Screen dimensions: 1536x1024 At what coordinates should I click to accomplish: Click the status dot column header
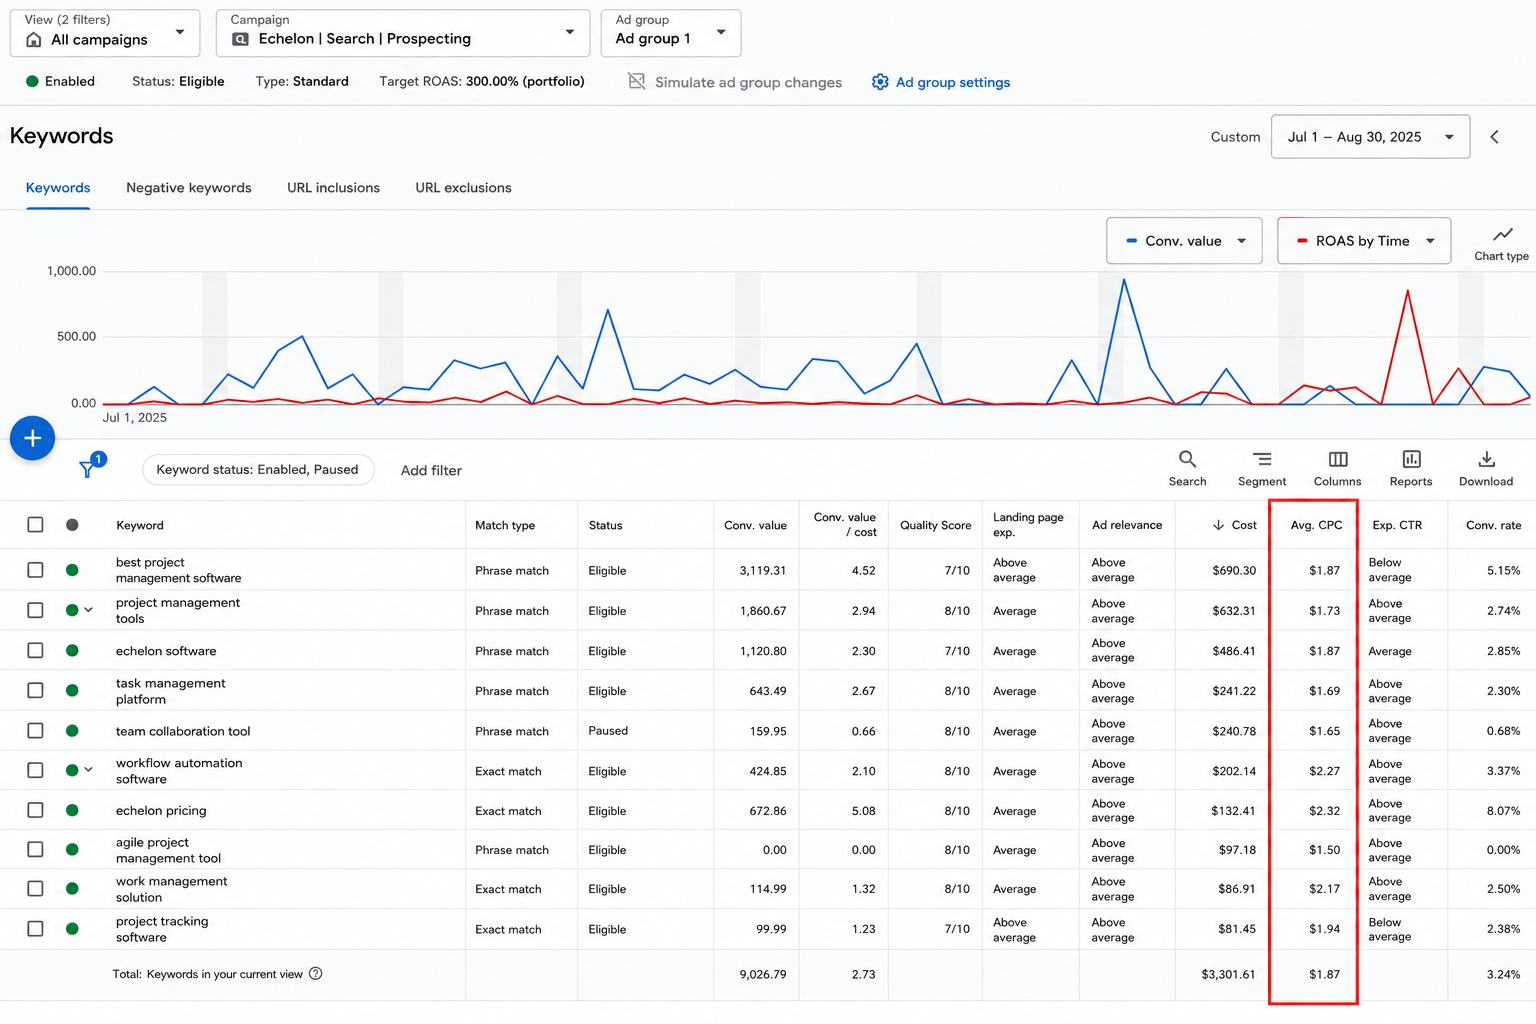[x=72, y=525]
